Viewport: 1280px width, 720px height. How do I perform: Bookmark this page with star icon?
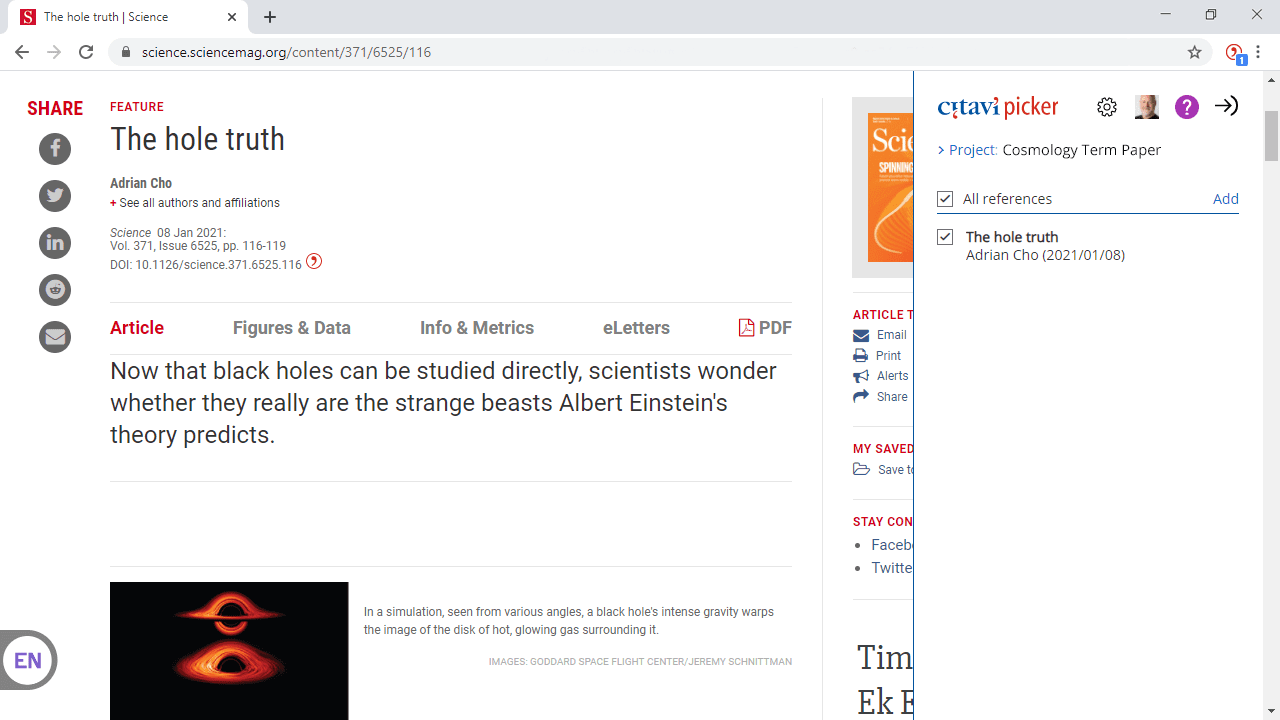(x=1194, y=52)
